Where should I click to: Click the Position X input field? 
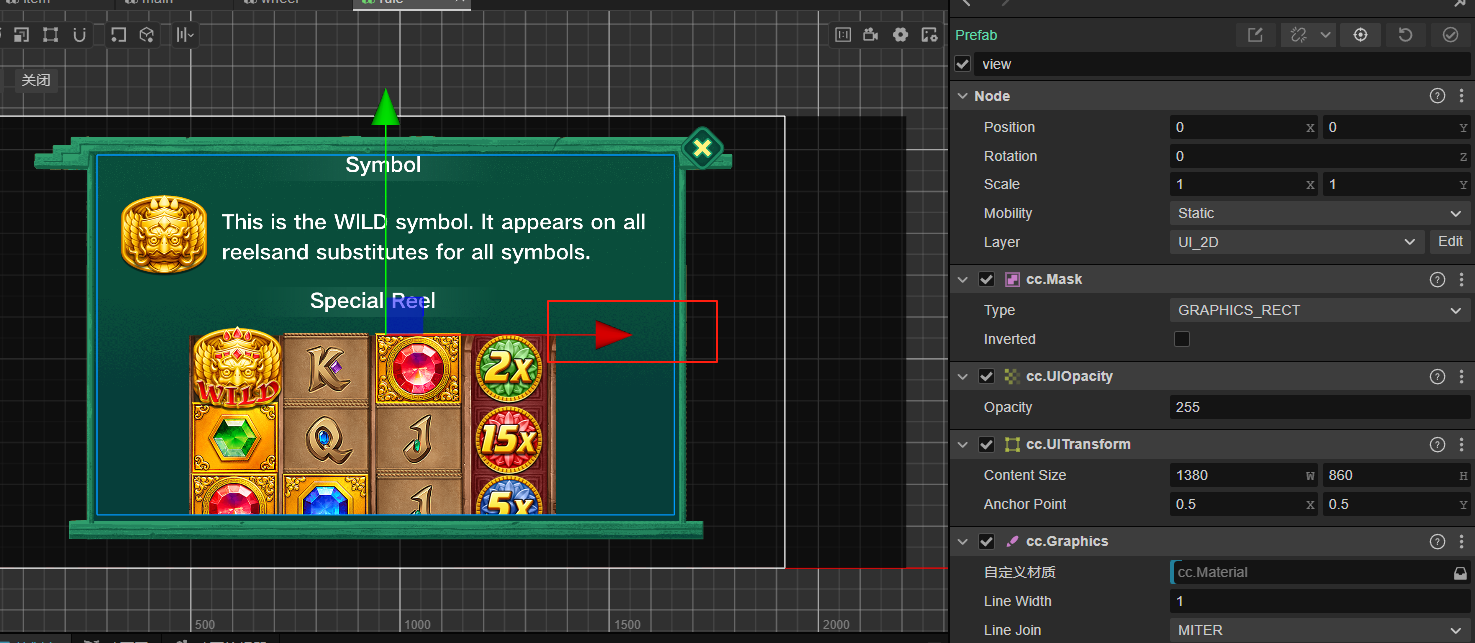click(1244, 127)
